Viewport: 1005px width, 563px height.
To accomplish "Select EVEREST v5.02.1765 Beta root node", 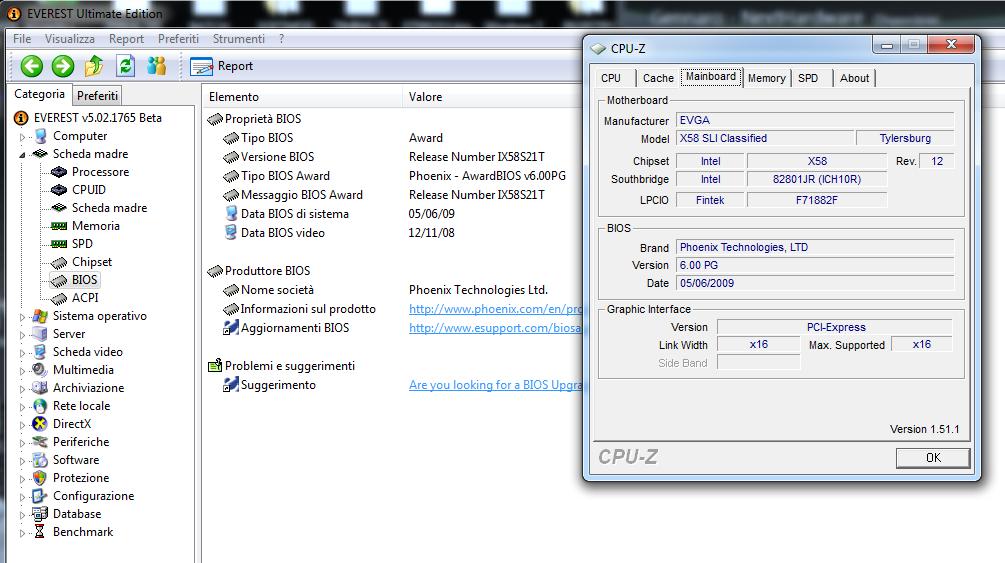I will coord(97,118).
